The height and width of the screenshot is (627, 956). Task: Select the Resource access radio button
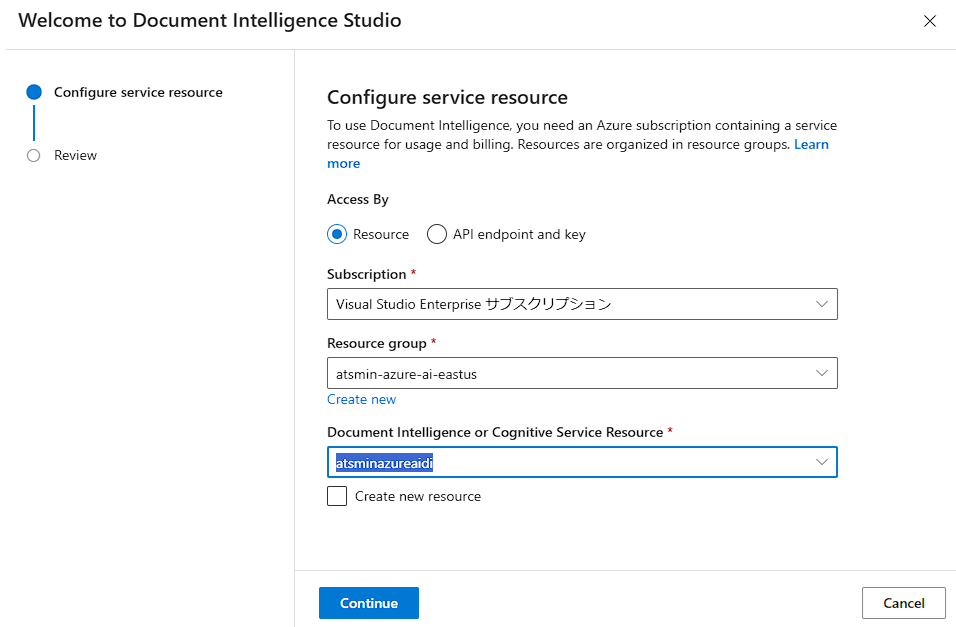[x=337, y=234]
